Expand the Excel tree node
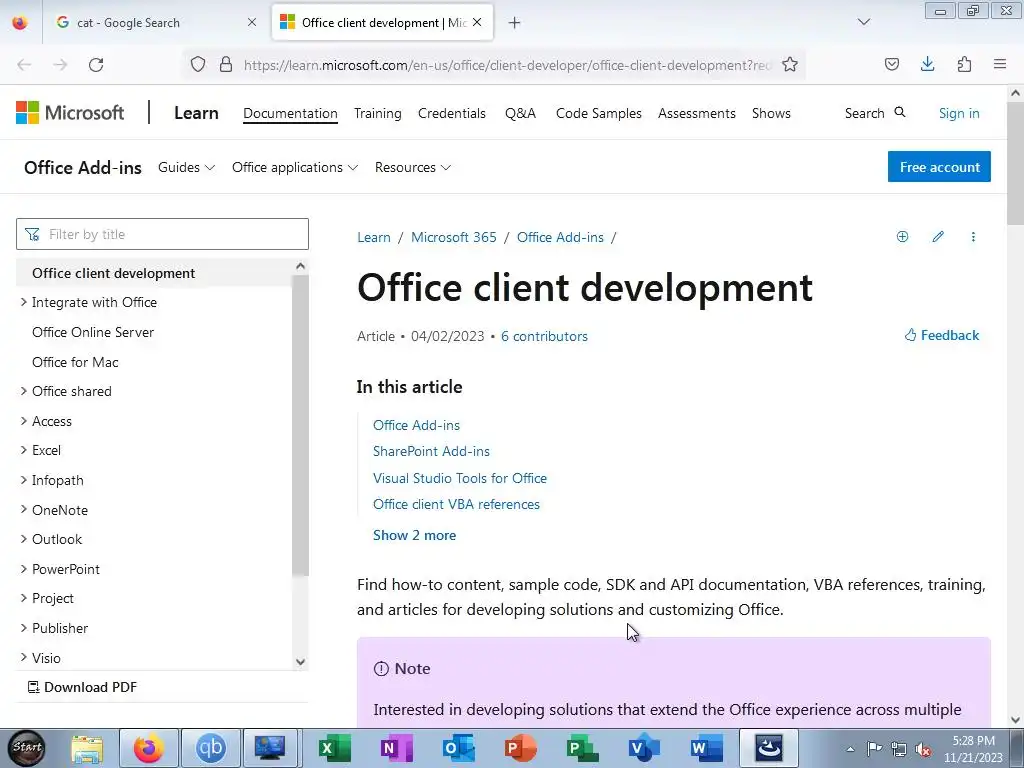Viewport: 1024px width, 768px height. coord(24,450)
